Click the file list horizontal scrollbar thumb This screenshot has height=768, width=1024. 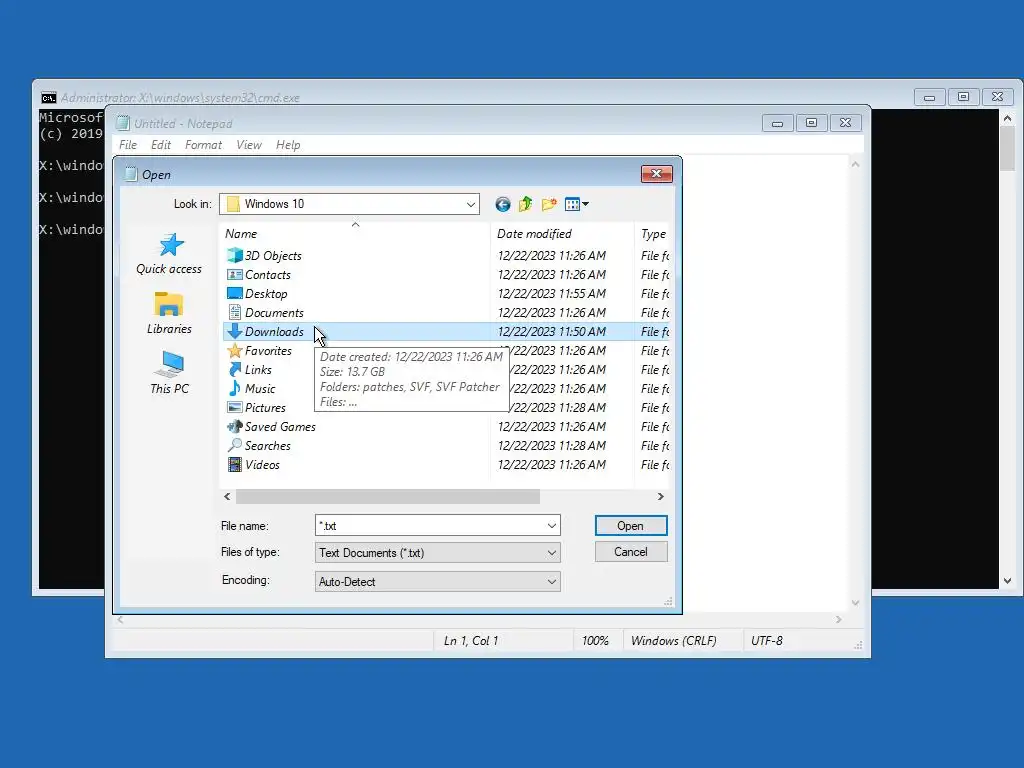pos(388,497)
